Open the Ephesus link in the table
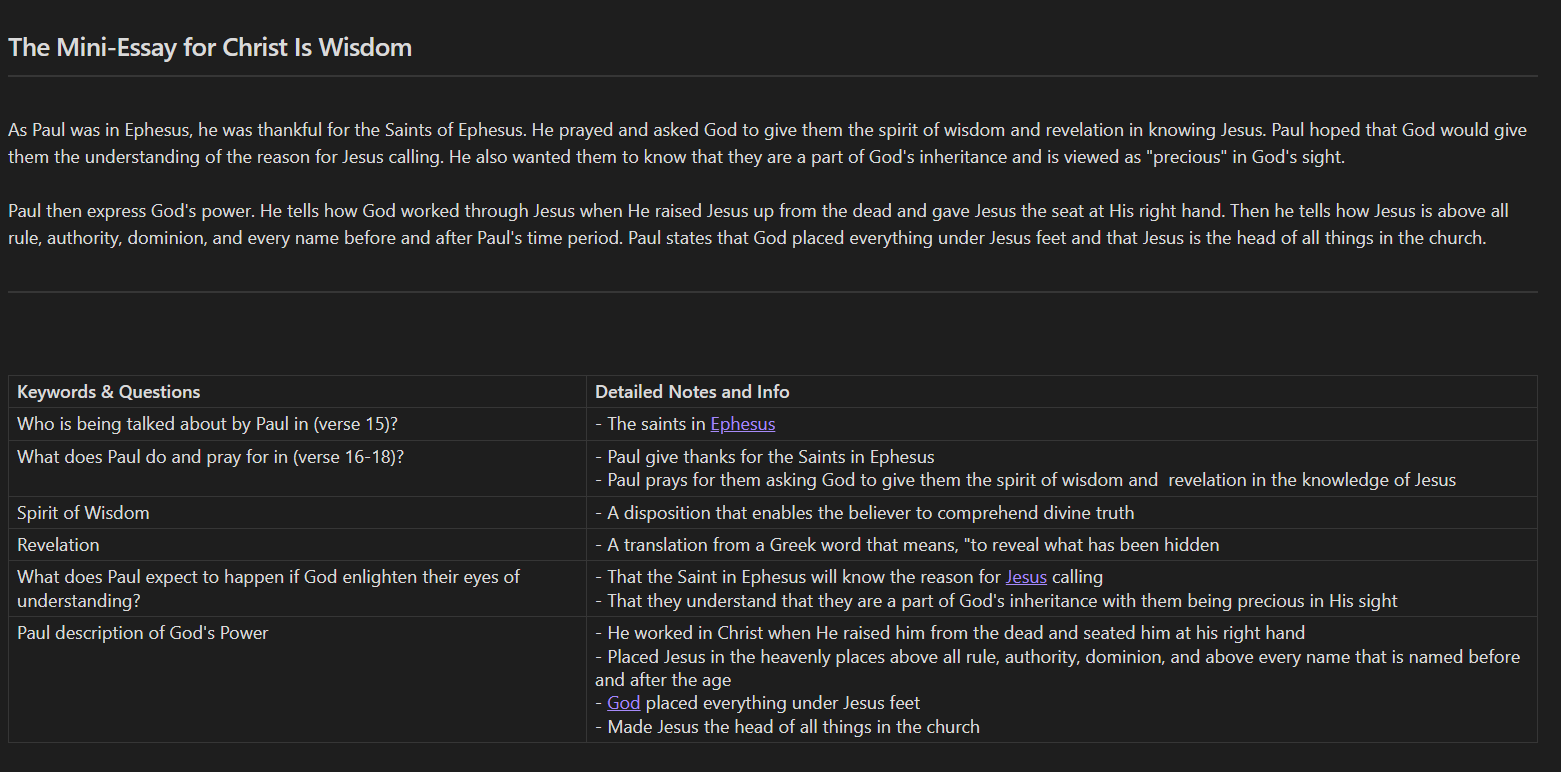The image size is (1561, 772). point(742,424)
